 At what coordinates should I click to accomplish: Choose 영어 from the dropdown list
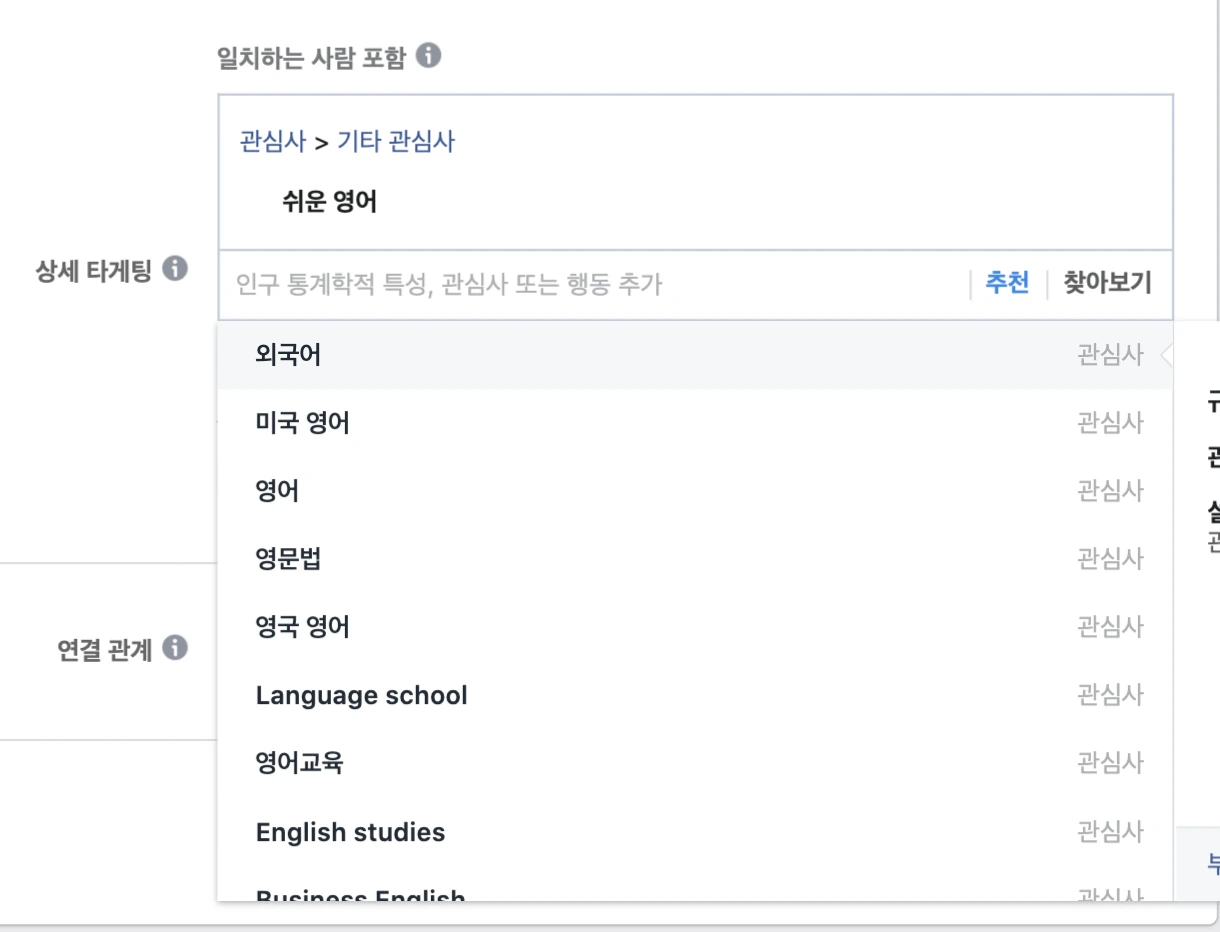pyautogui.click(x=277, y=491)
